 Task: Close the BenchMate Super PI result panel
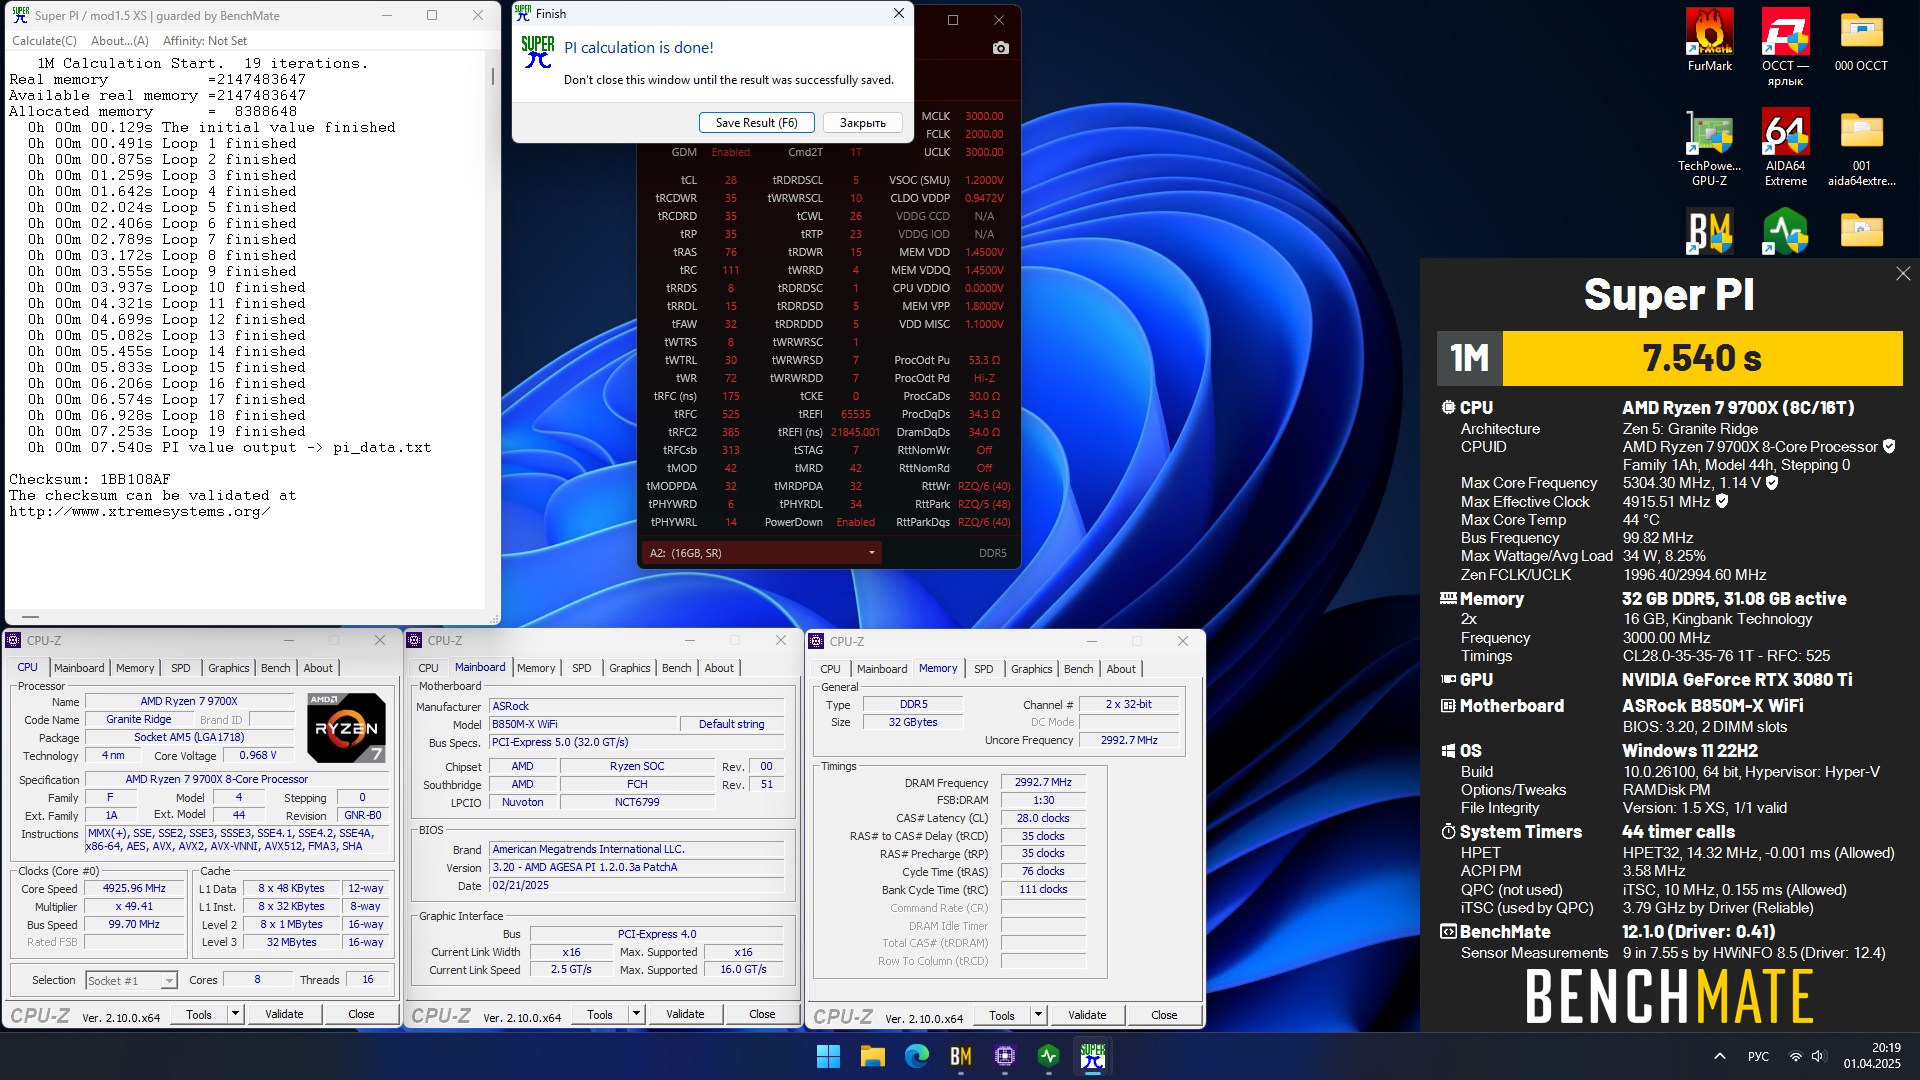(1902, 273)
